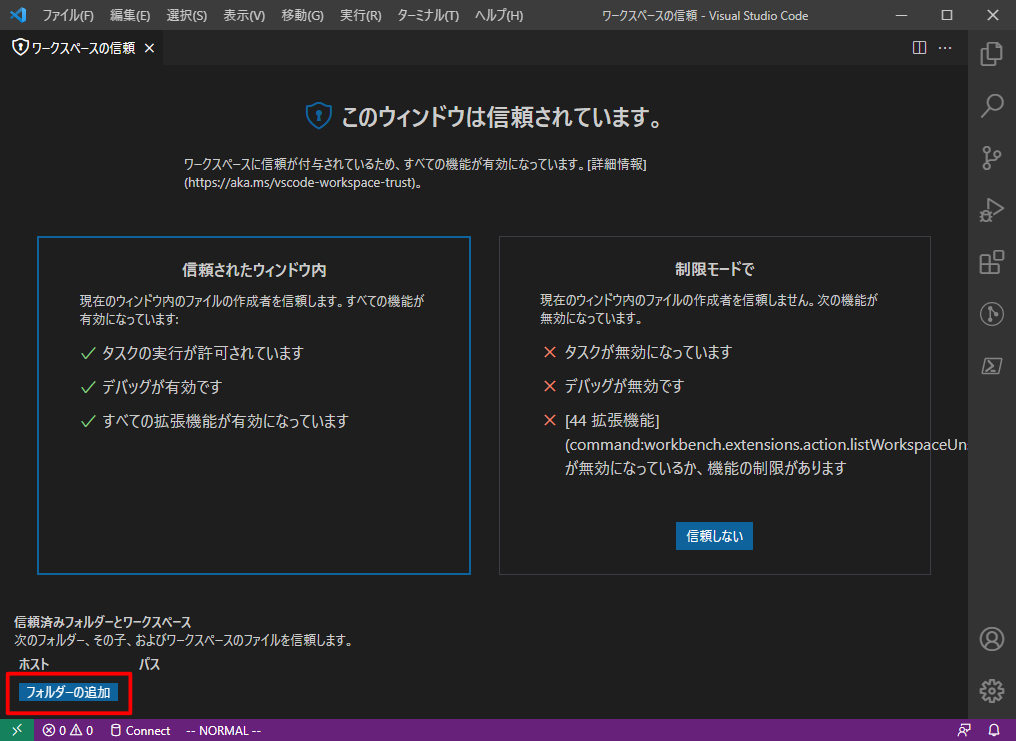Click the すべての拡張機能が有効になっています item

coord(225,421)
